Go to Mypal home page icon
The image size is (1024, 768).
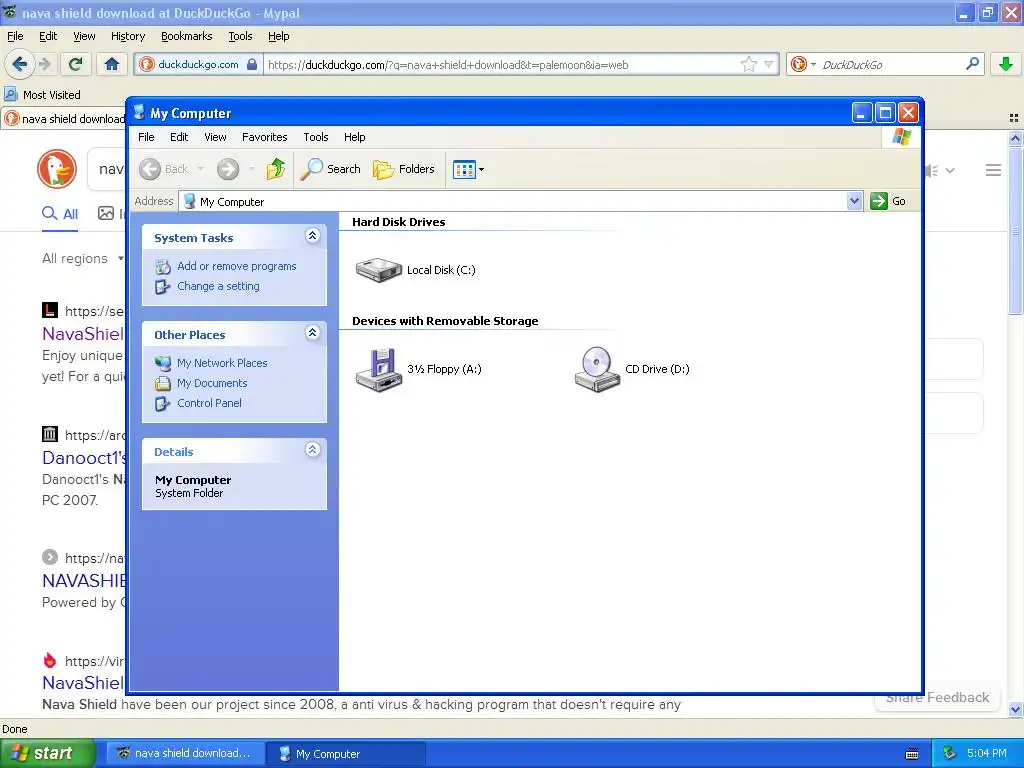(112, 64)
